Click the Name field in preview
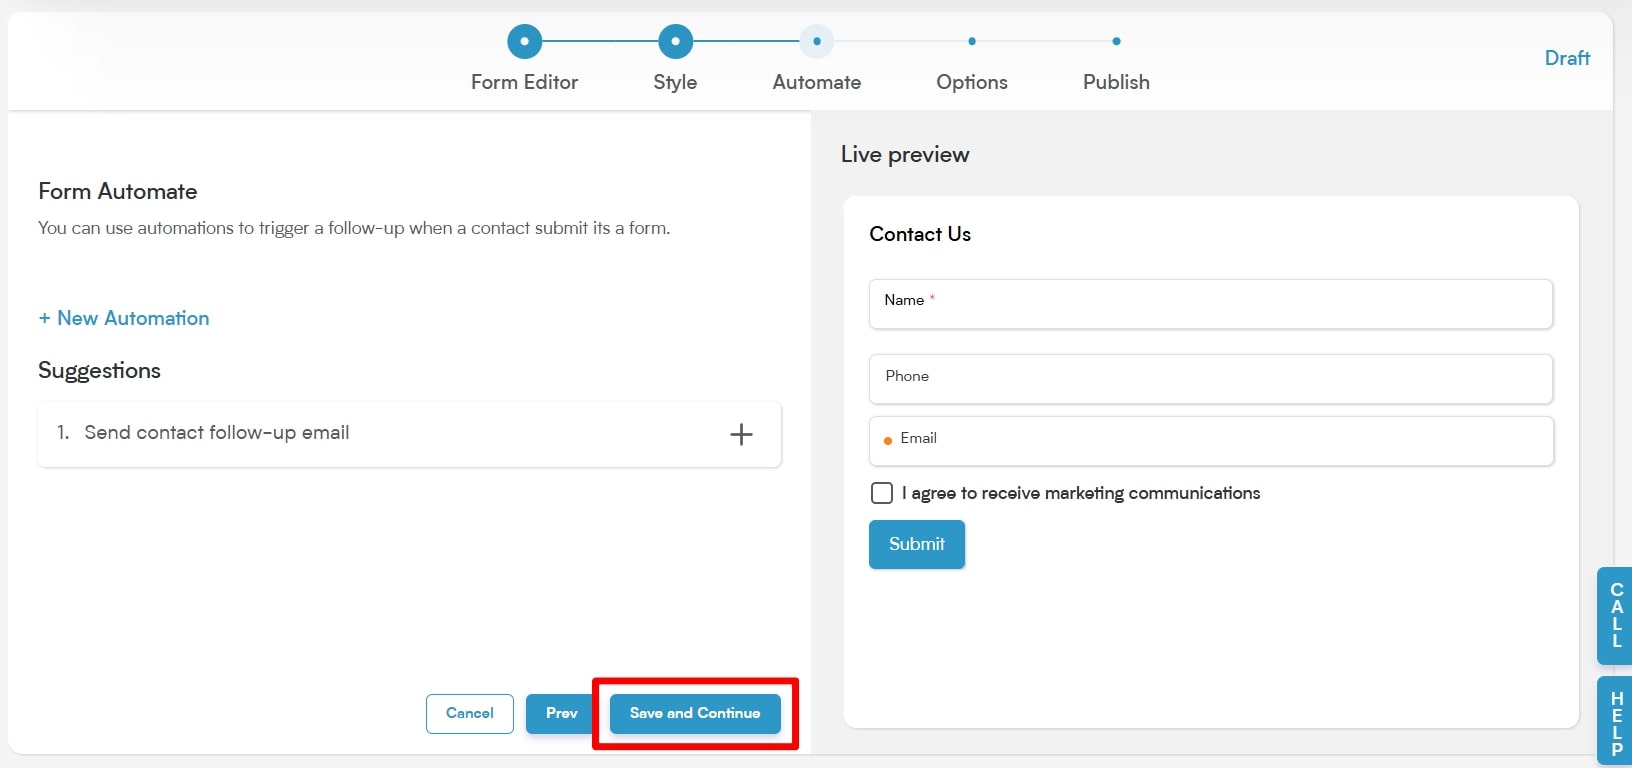The height and width of the screenshot is (768, 1632). pyautogui.click(x=1211, y=304)
